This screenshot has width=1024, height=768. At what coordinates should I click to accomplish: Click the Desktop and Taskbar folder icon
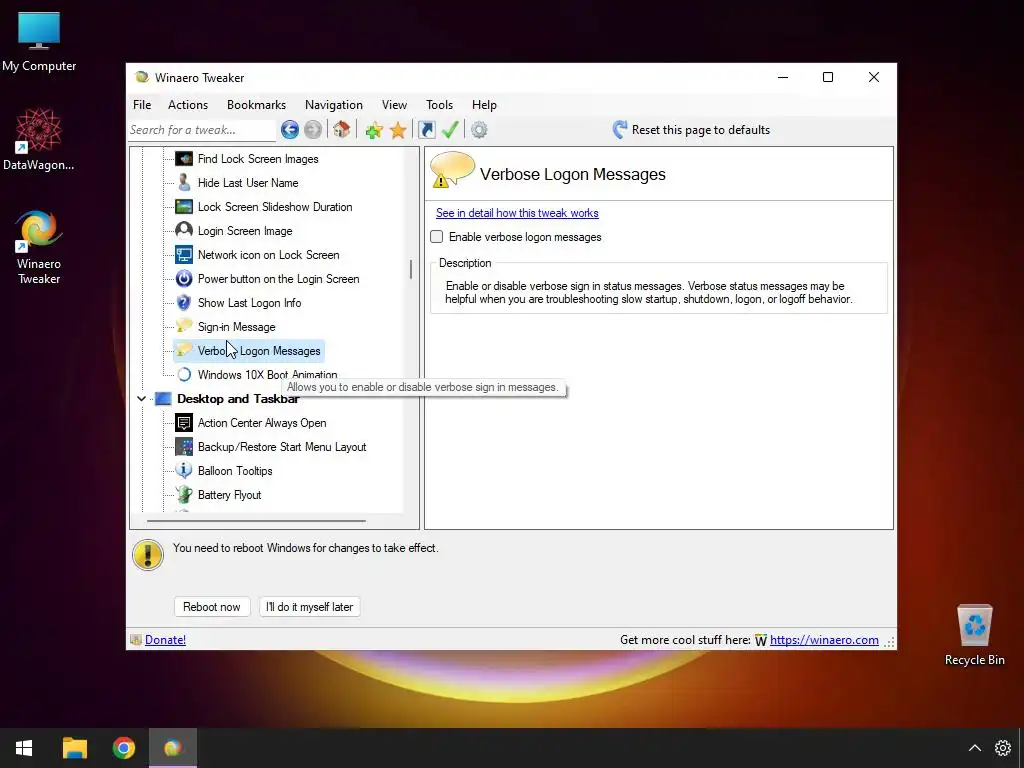coord(163,399)
